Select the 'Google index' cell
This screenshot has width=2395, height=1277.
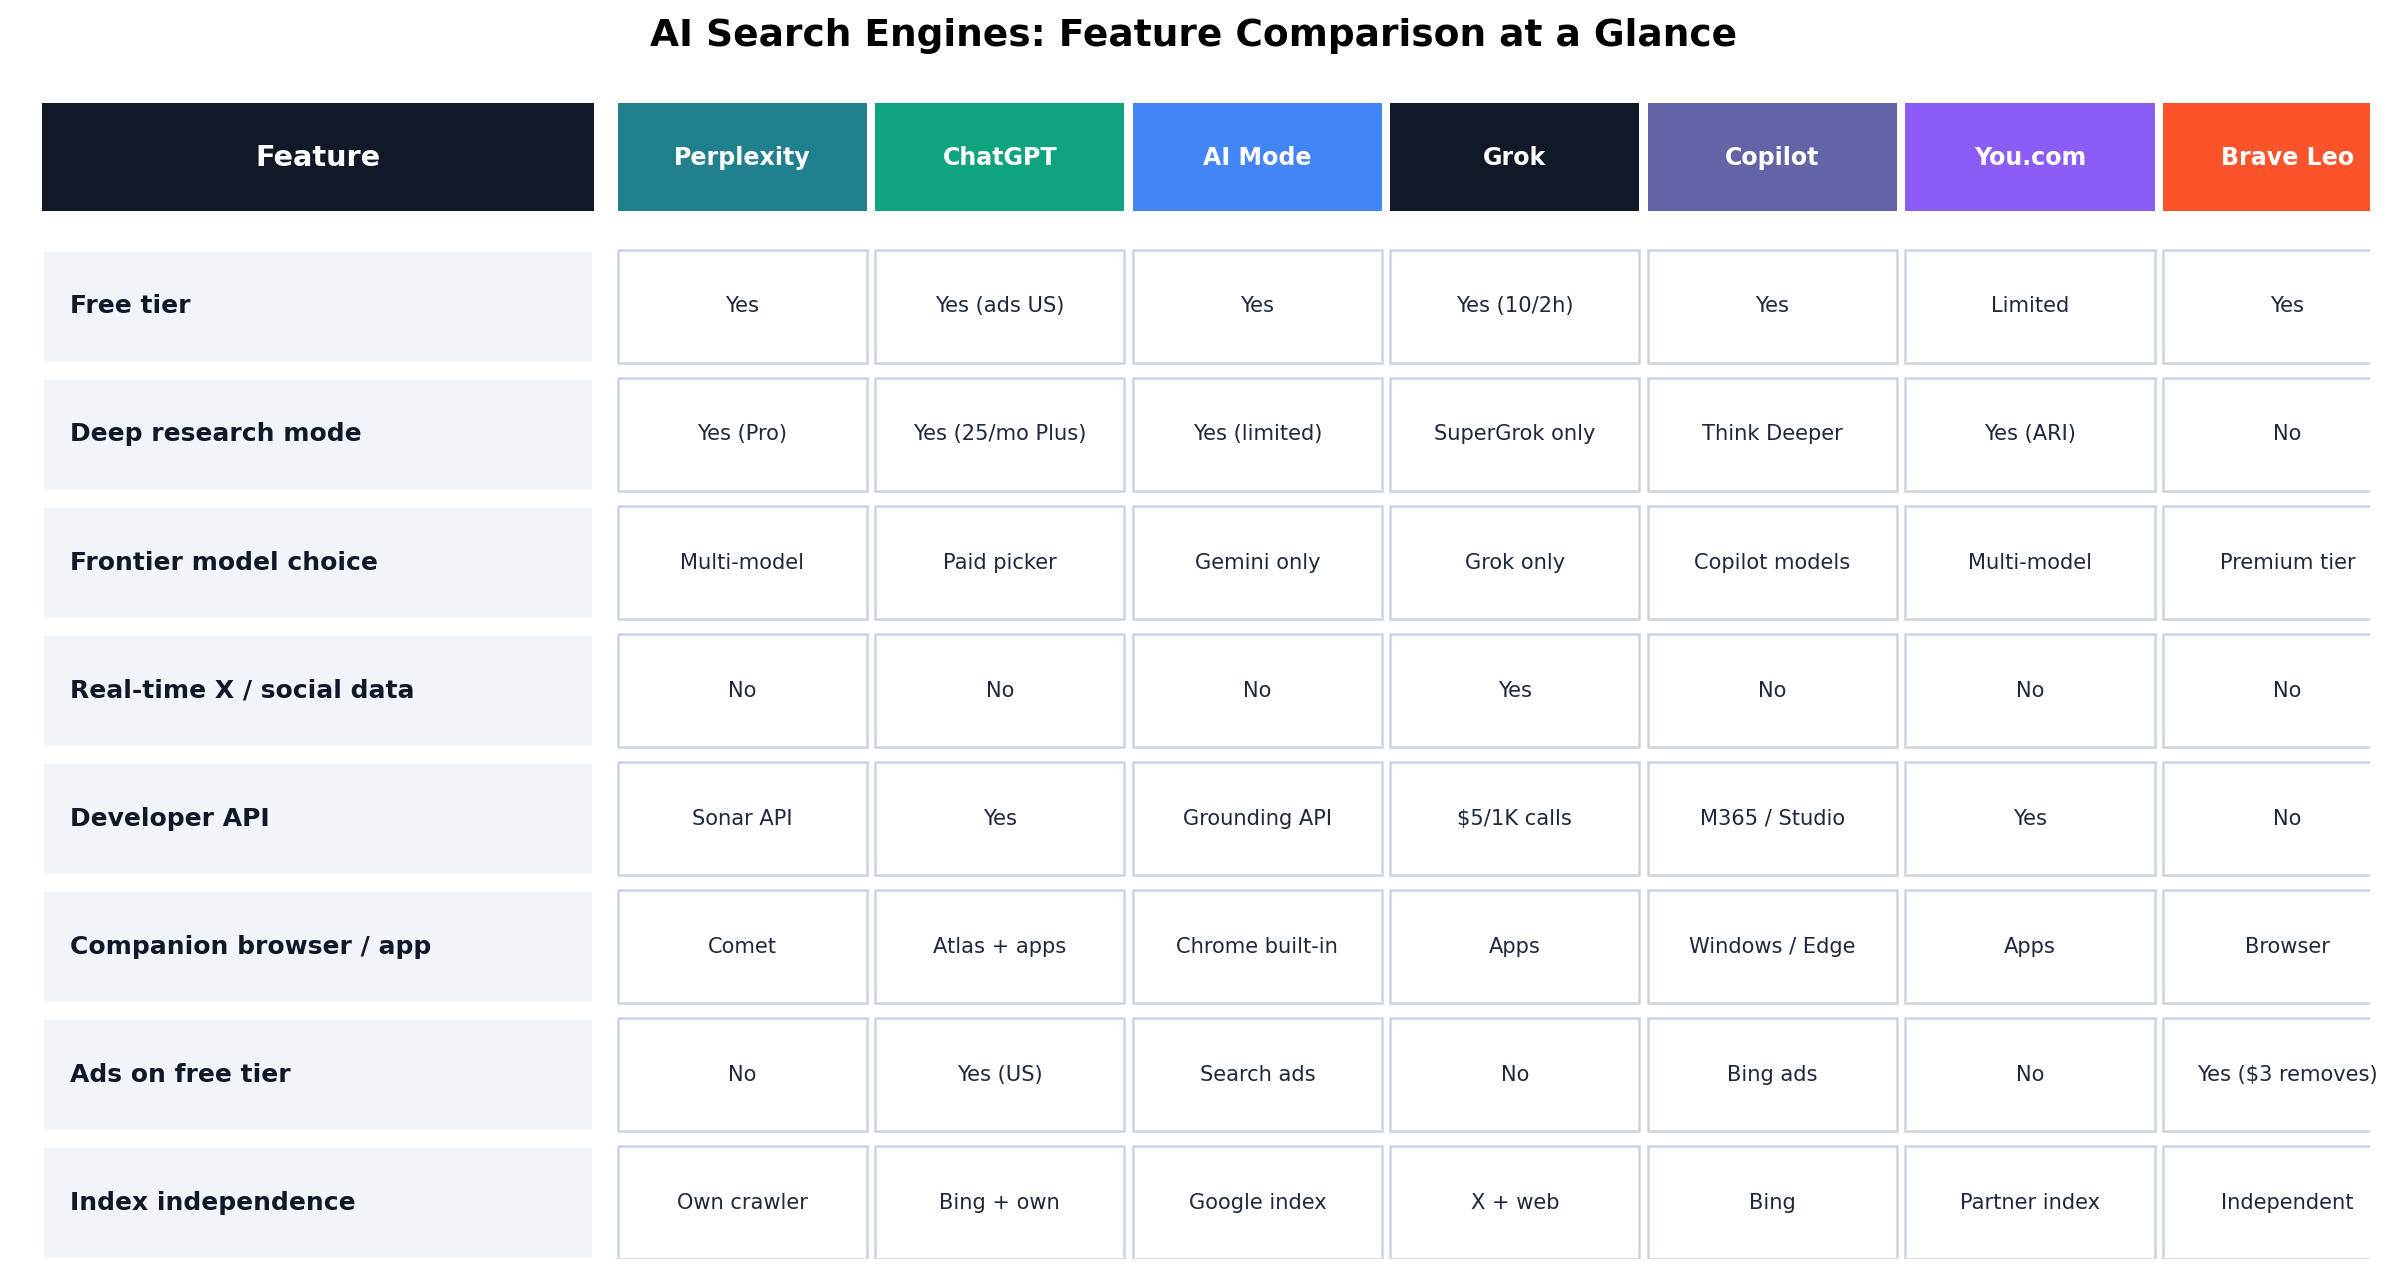click(1257, 1202)
